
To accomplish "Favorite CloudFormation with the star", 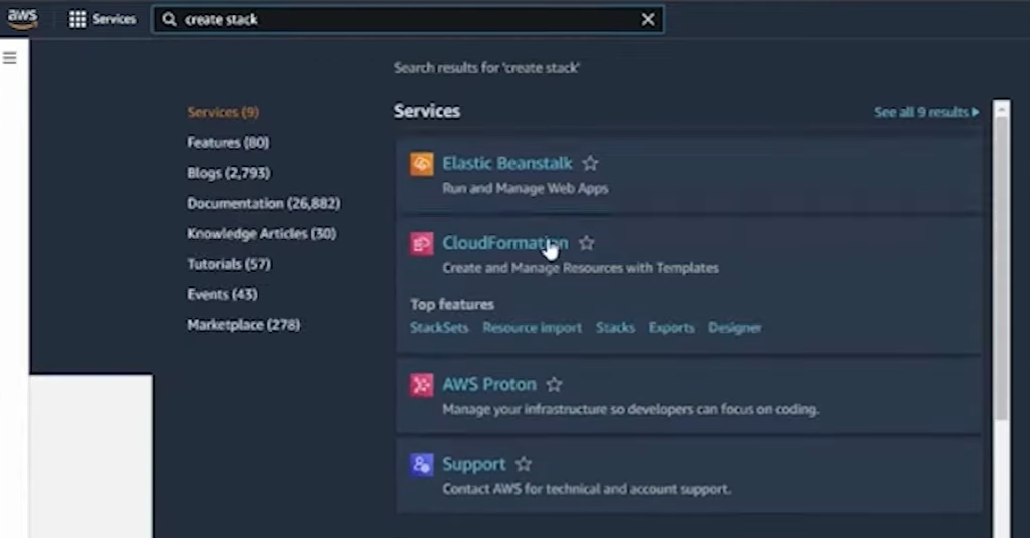I will point(587,243).
